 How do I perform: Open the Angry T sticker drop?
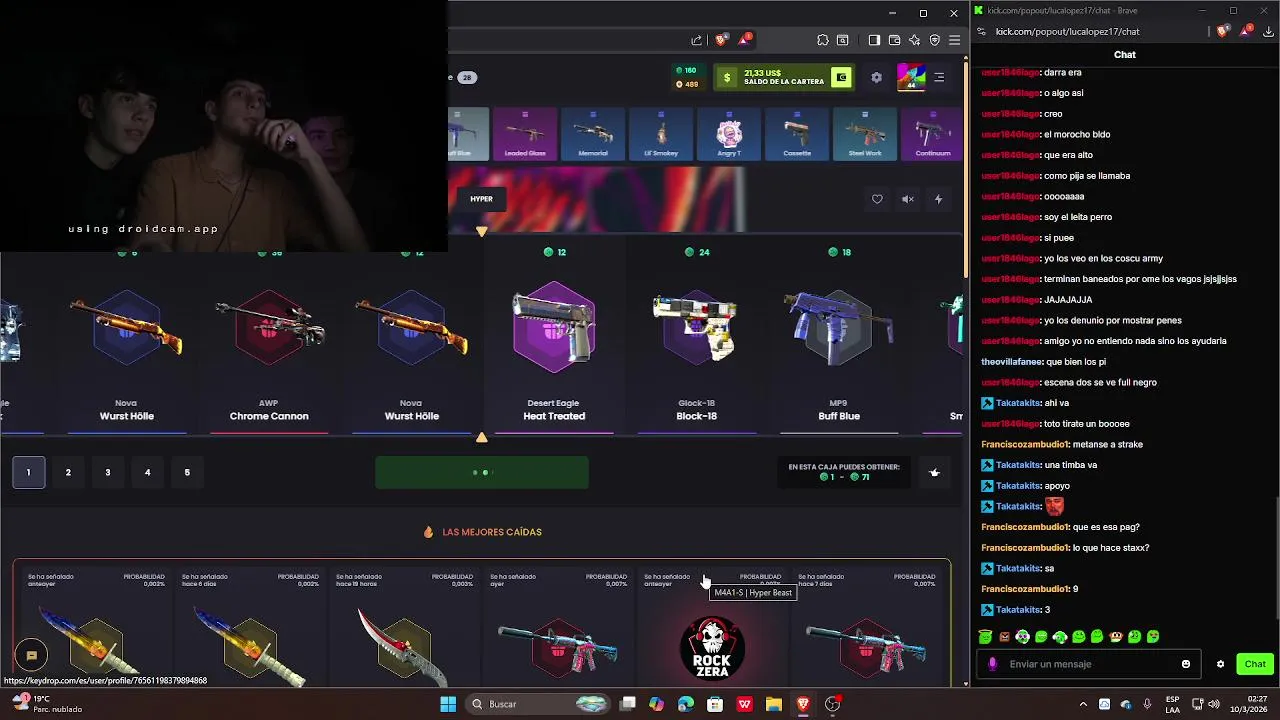pos(729,134)
